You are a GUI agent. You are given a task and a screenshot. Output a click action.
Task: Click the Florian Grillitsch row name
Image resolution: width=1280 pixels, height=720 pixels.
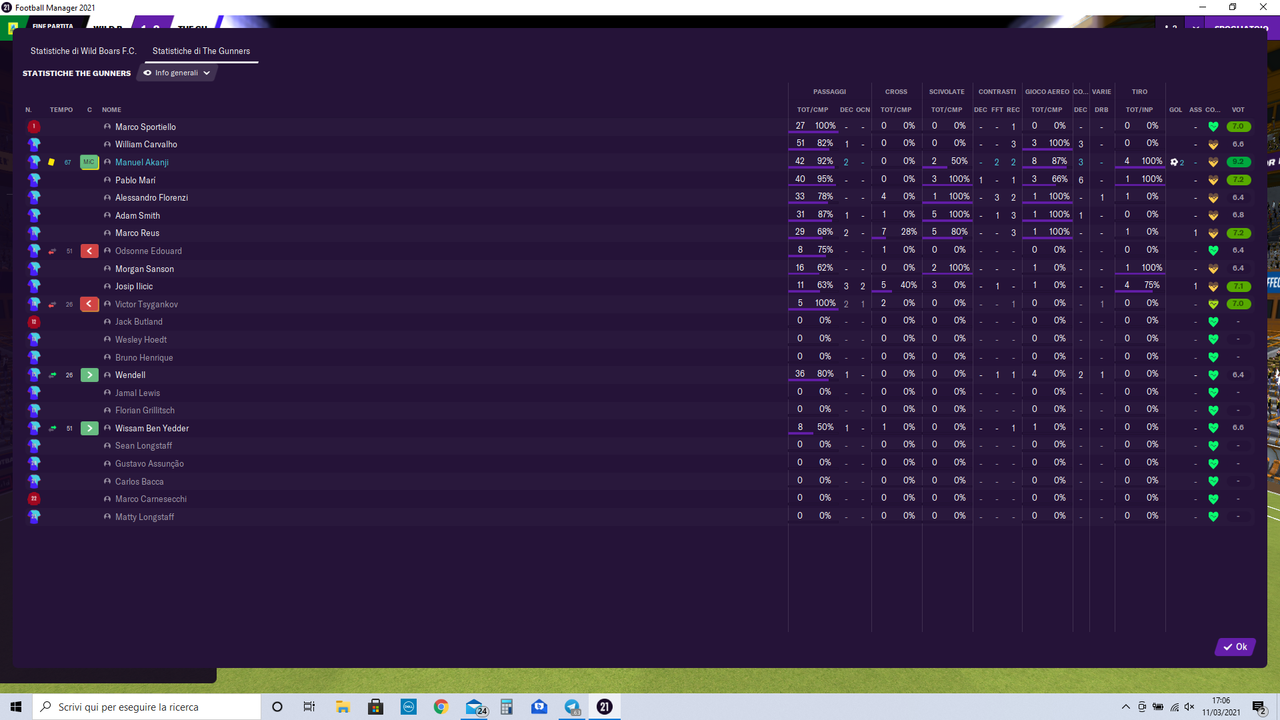coord(145,411)
